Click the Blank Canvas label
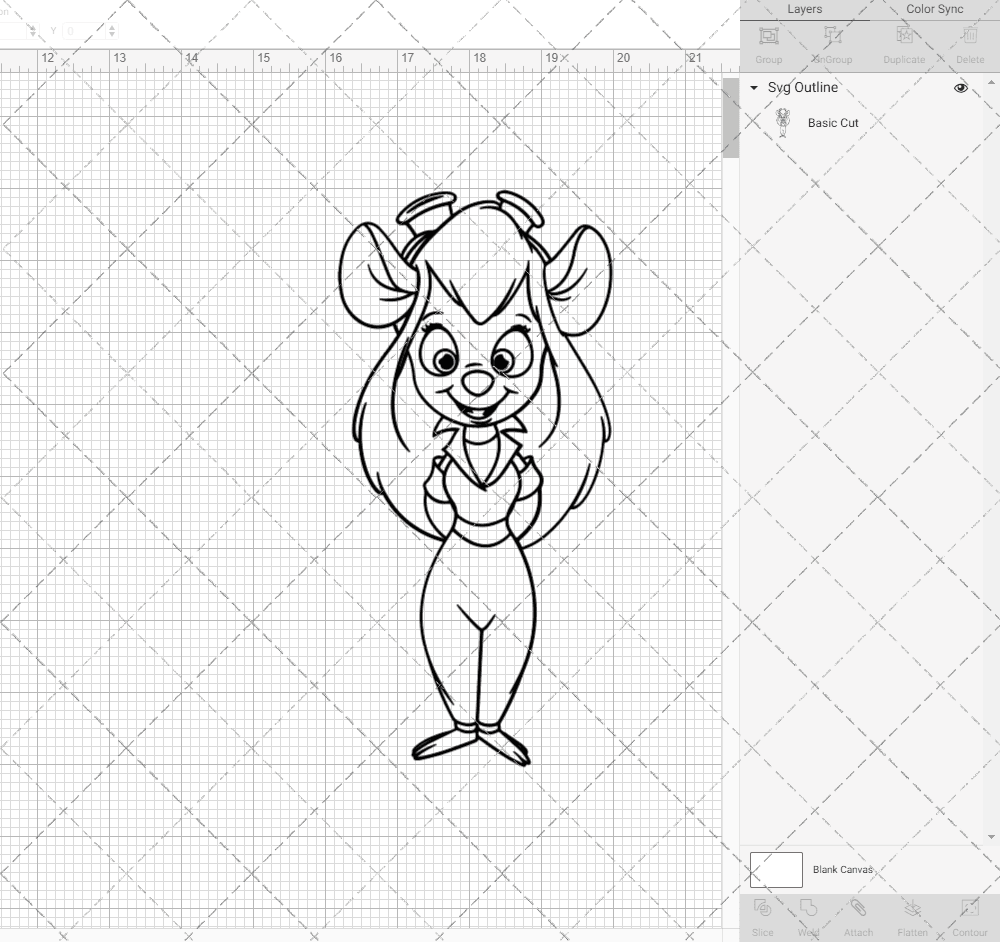The width and height of the screenshot is (1000, 942). (x=842, y=870)
